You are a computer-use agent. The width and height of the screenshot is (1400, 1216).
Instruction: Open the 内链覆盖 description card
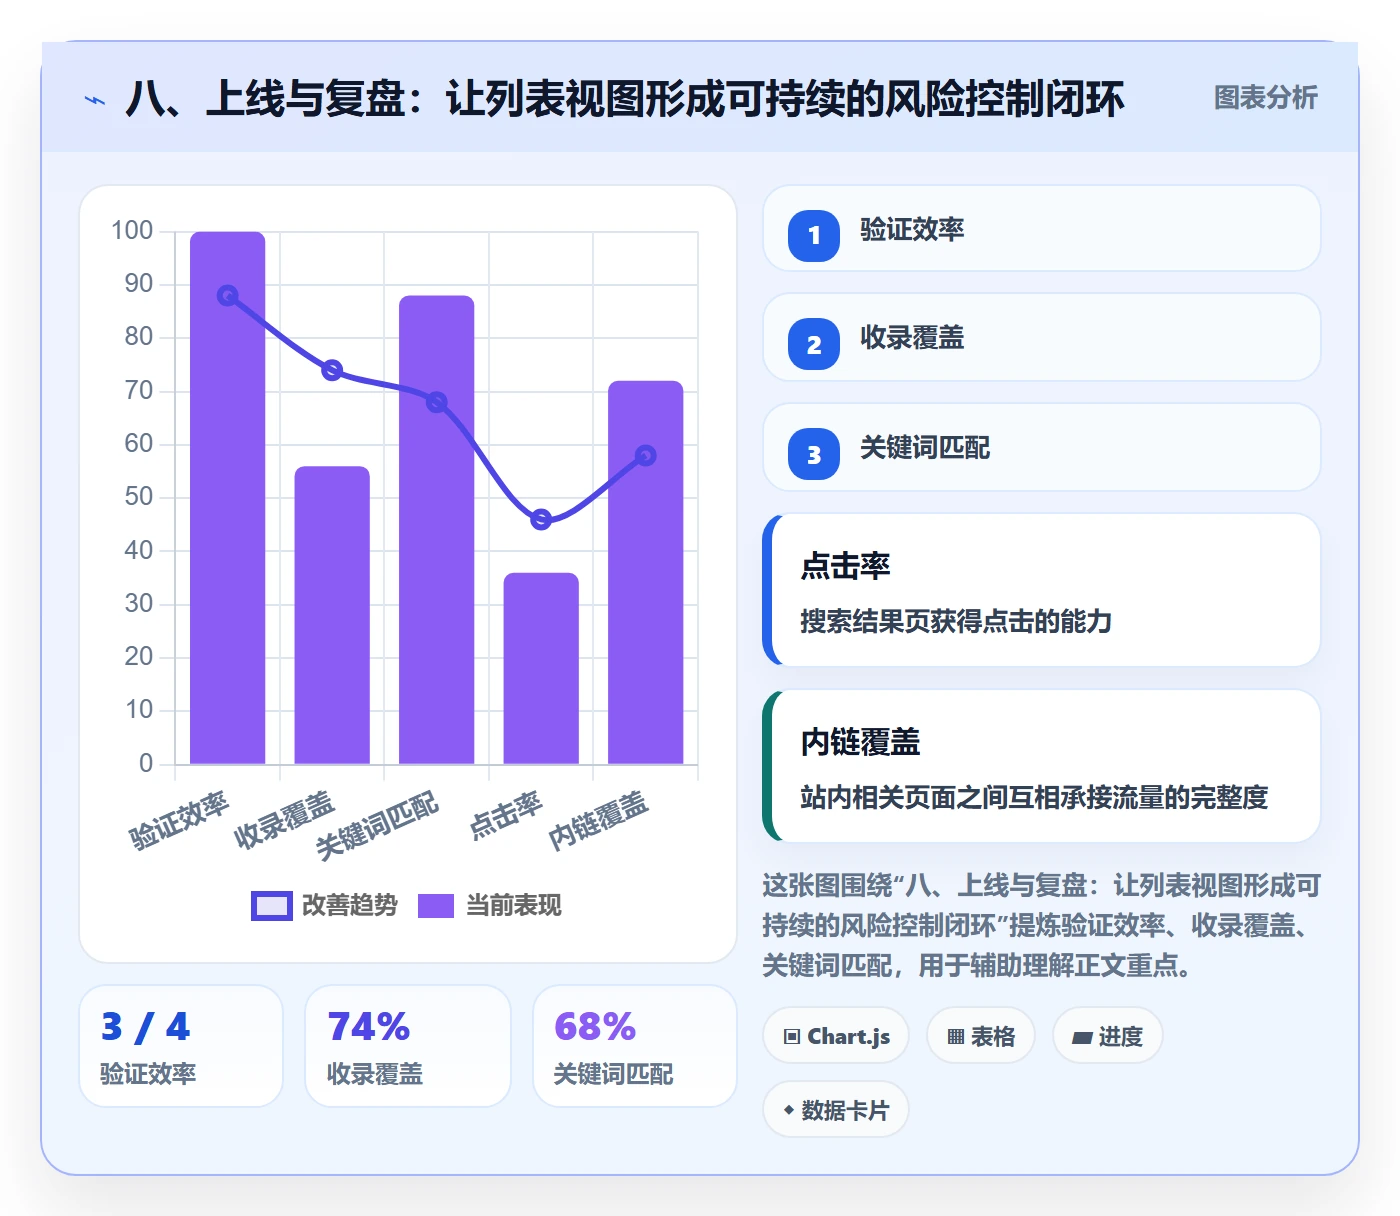[x=1042, y=766]
